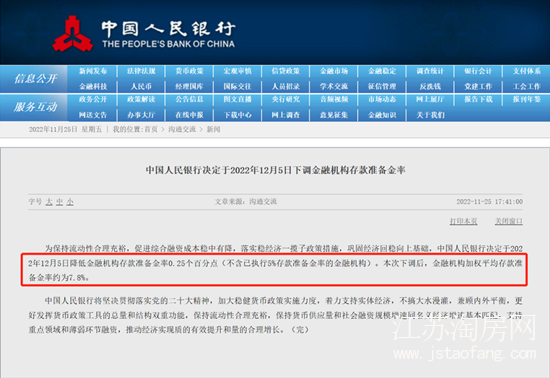The width and height of the screenshot is (550, 378).
Task: Select 图文直播 in the navigation
Action: (x=237, y=100)
